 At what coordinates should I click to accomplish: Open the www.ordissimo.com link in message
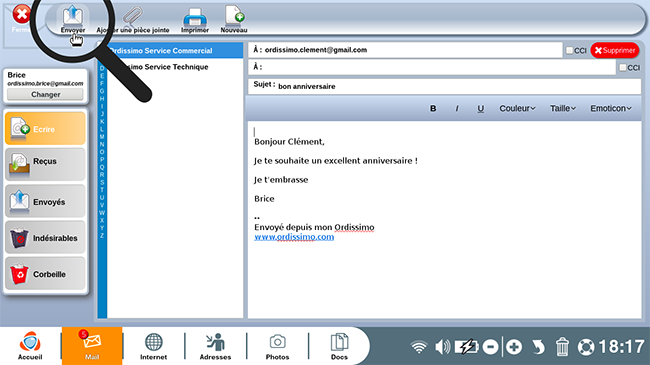[x=294, y=237]
